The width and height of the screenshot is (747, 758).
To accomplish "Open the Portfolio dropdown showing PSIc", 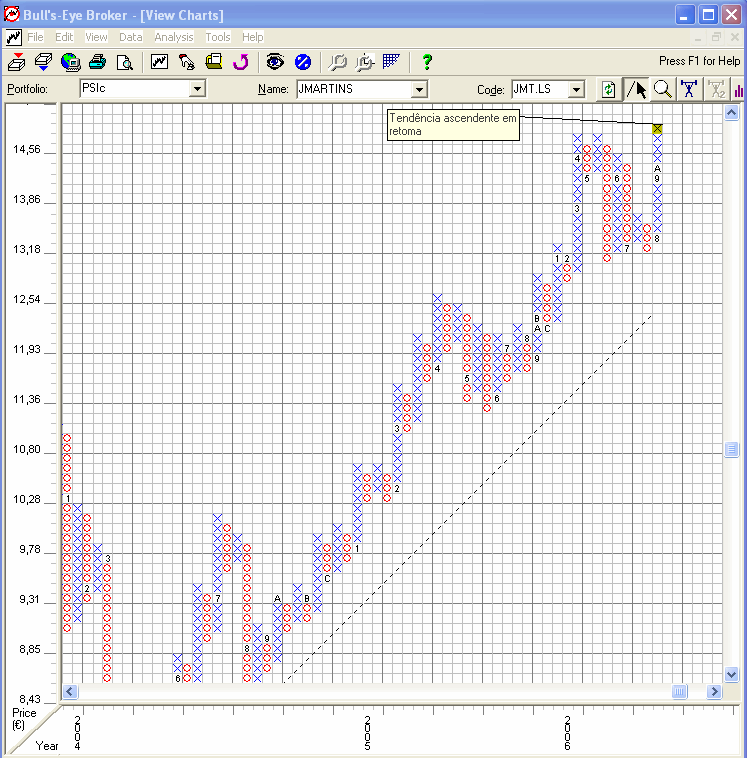I will tap(197, 89).
